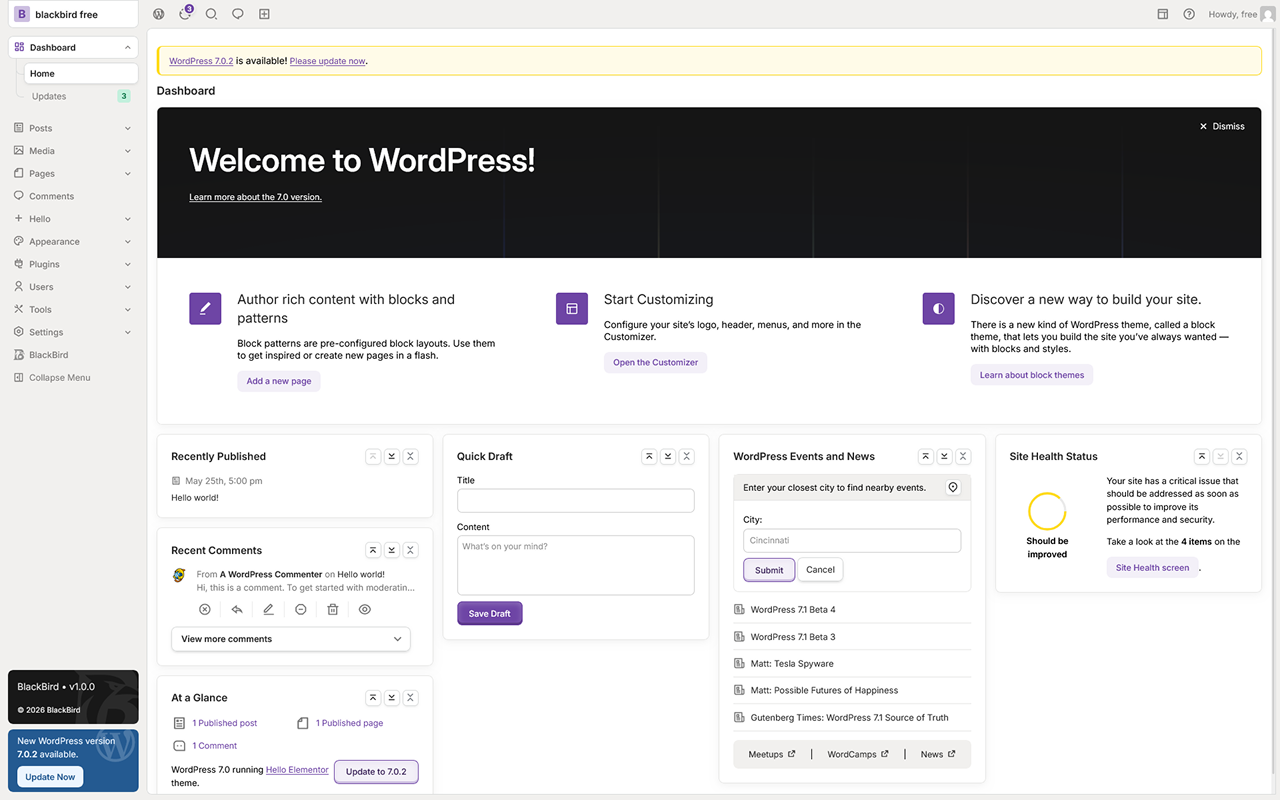The width and height of the screenshot is (1280, 800).
Task: Open the Tools sidebar menu item
Action: tap(73, 310)
